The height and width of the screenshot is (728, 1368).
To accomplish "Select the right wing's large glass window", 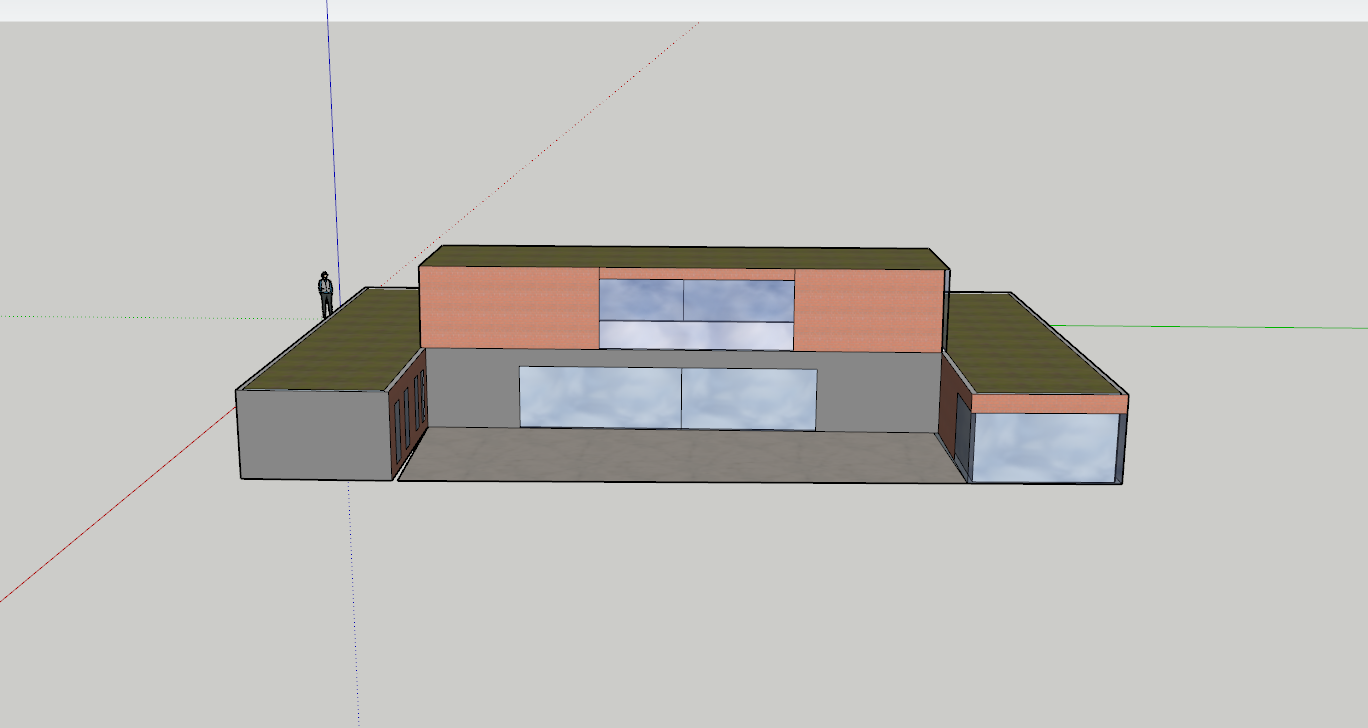I will coord(1045,447).
